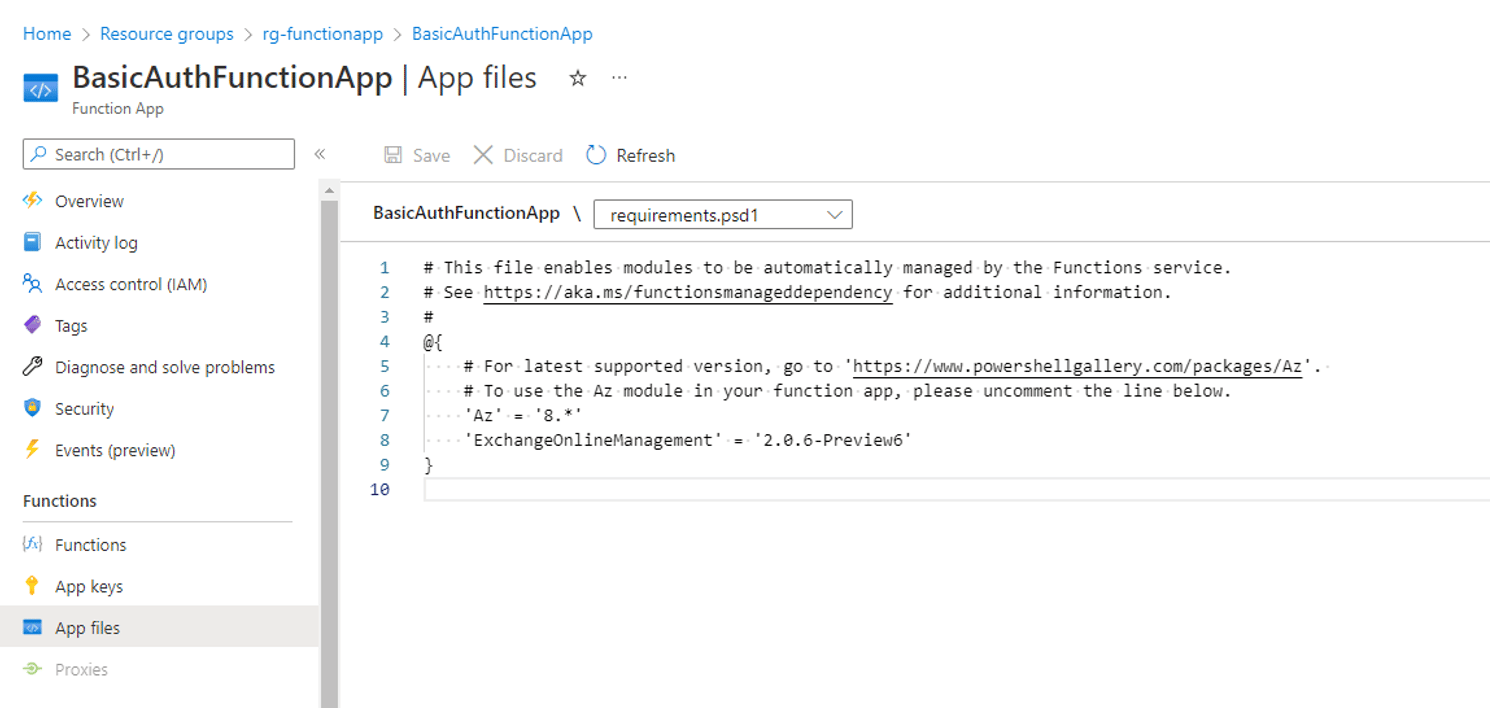This screenshot has height=708, width=1490.
Task: Click the 'Function App' subtitle text
Action: 118,109
